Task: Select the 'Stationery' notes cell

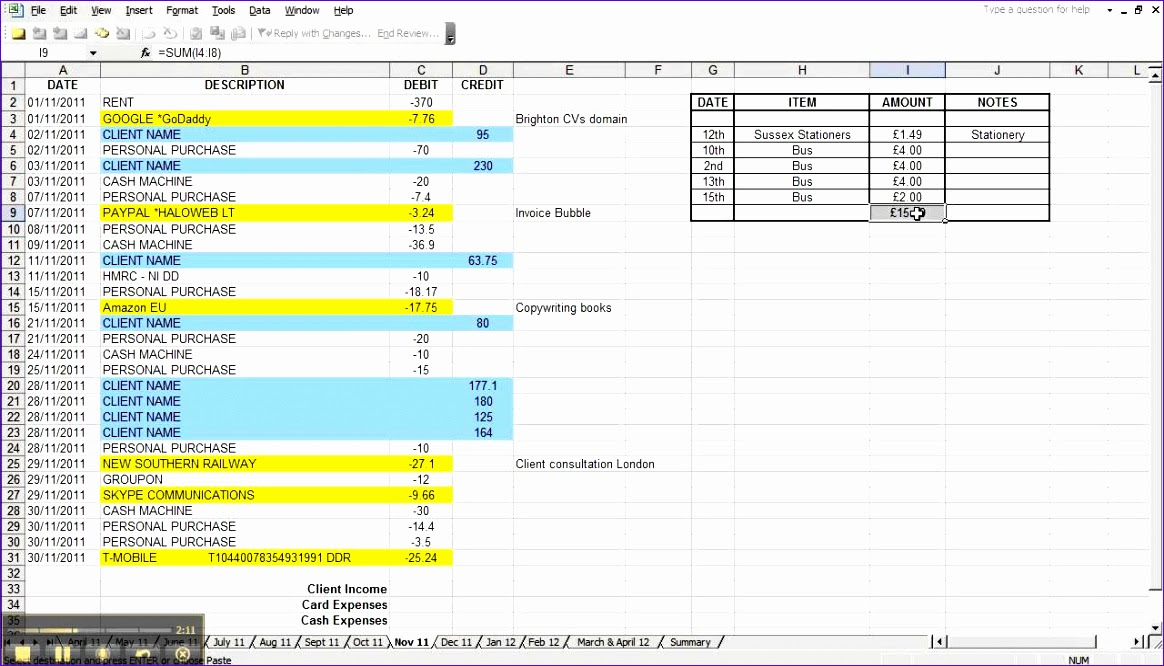Action: coord(998,134)
